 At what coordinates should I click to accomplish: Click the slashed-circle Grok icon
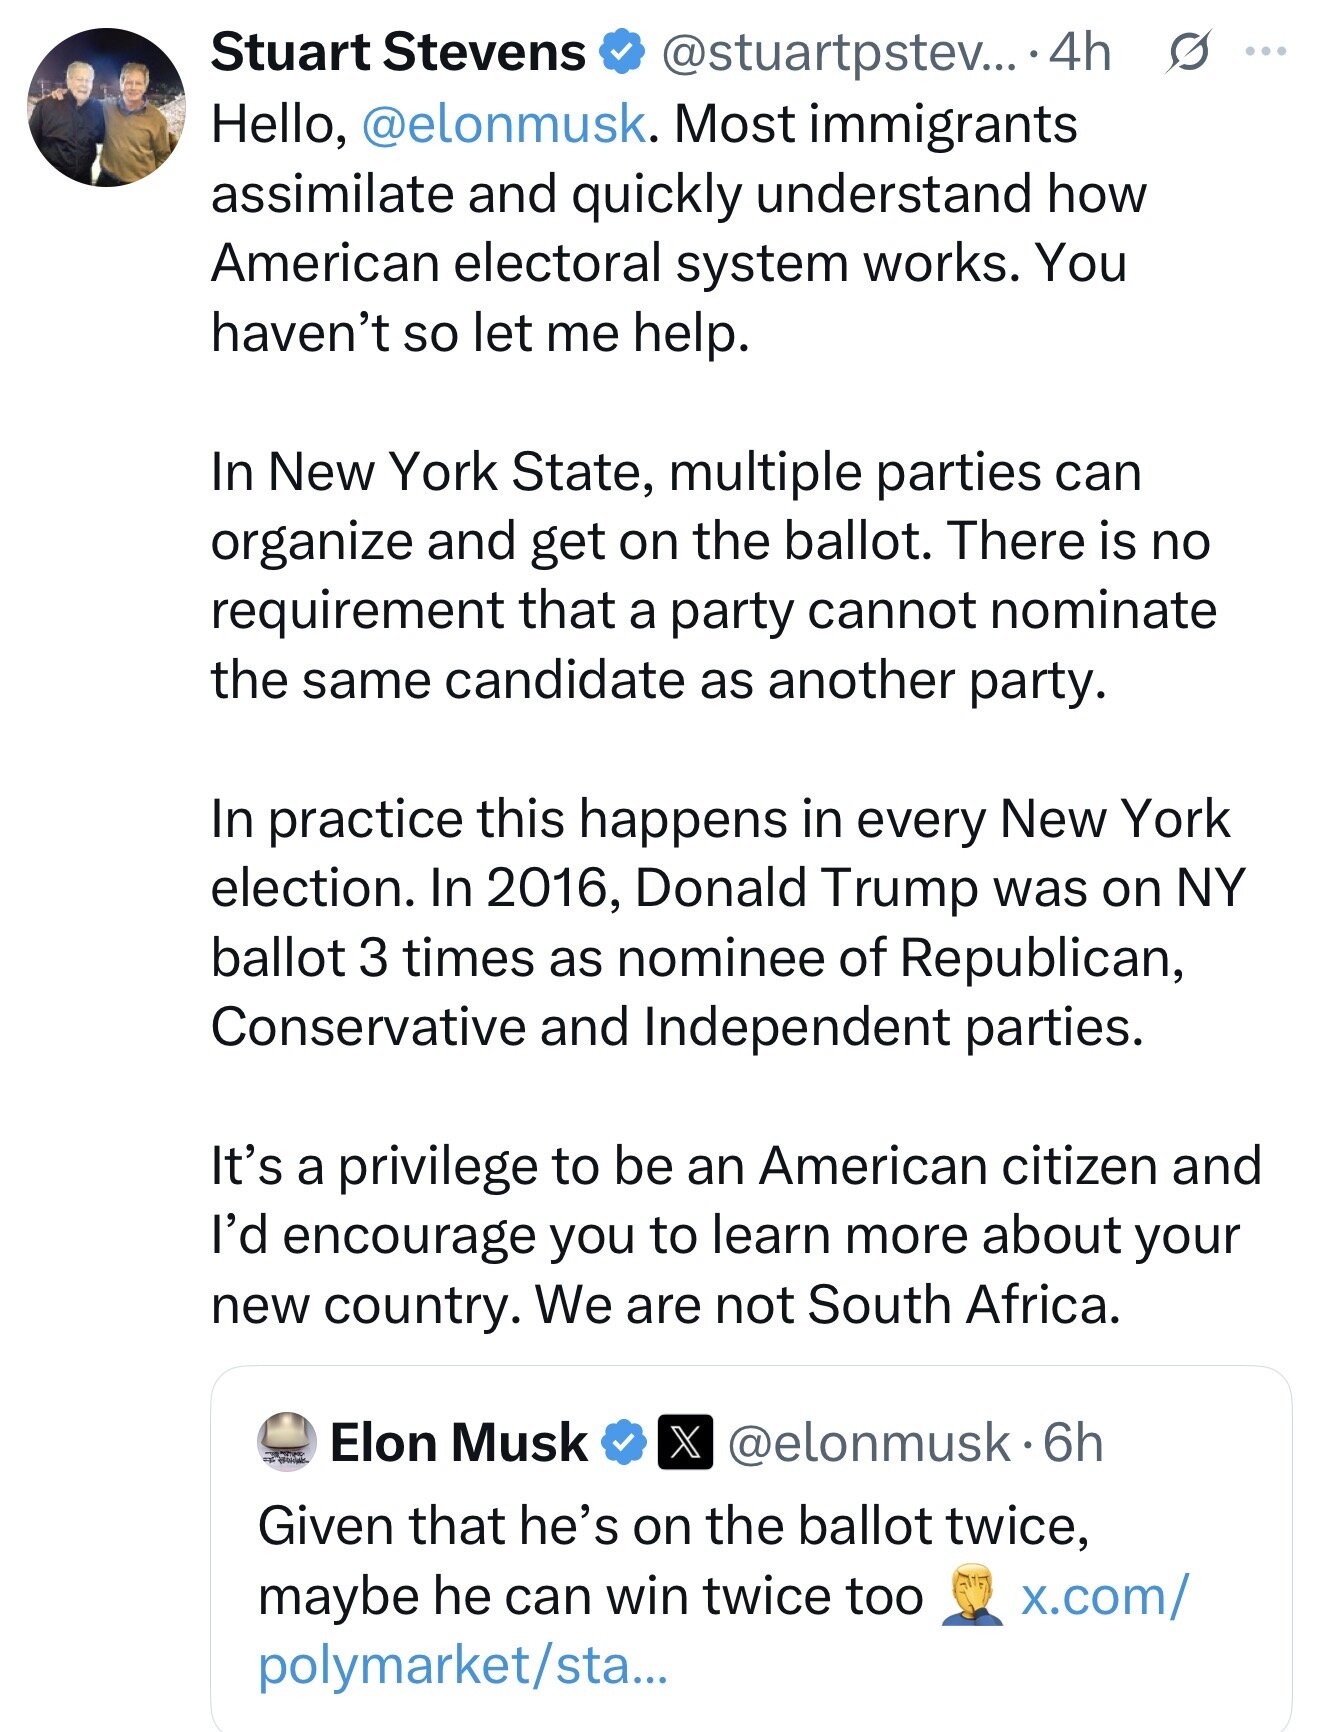click(1188, 52)
